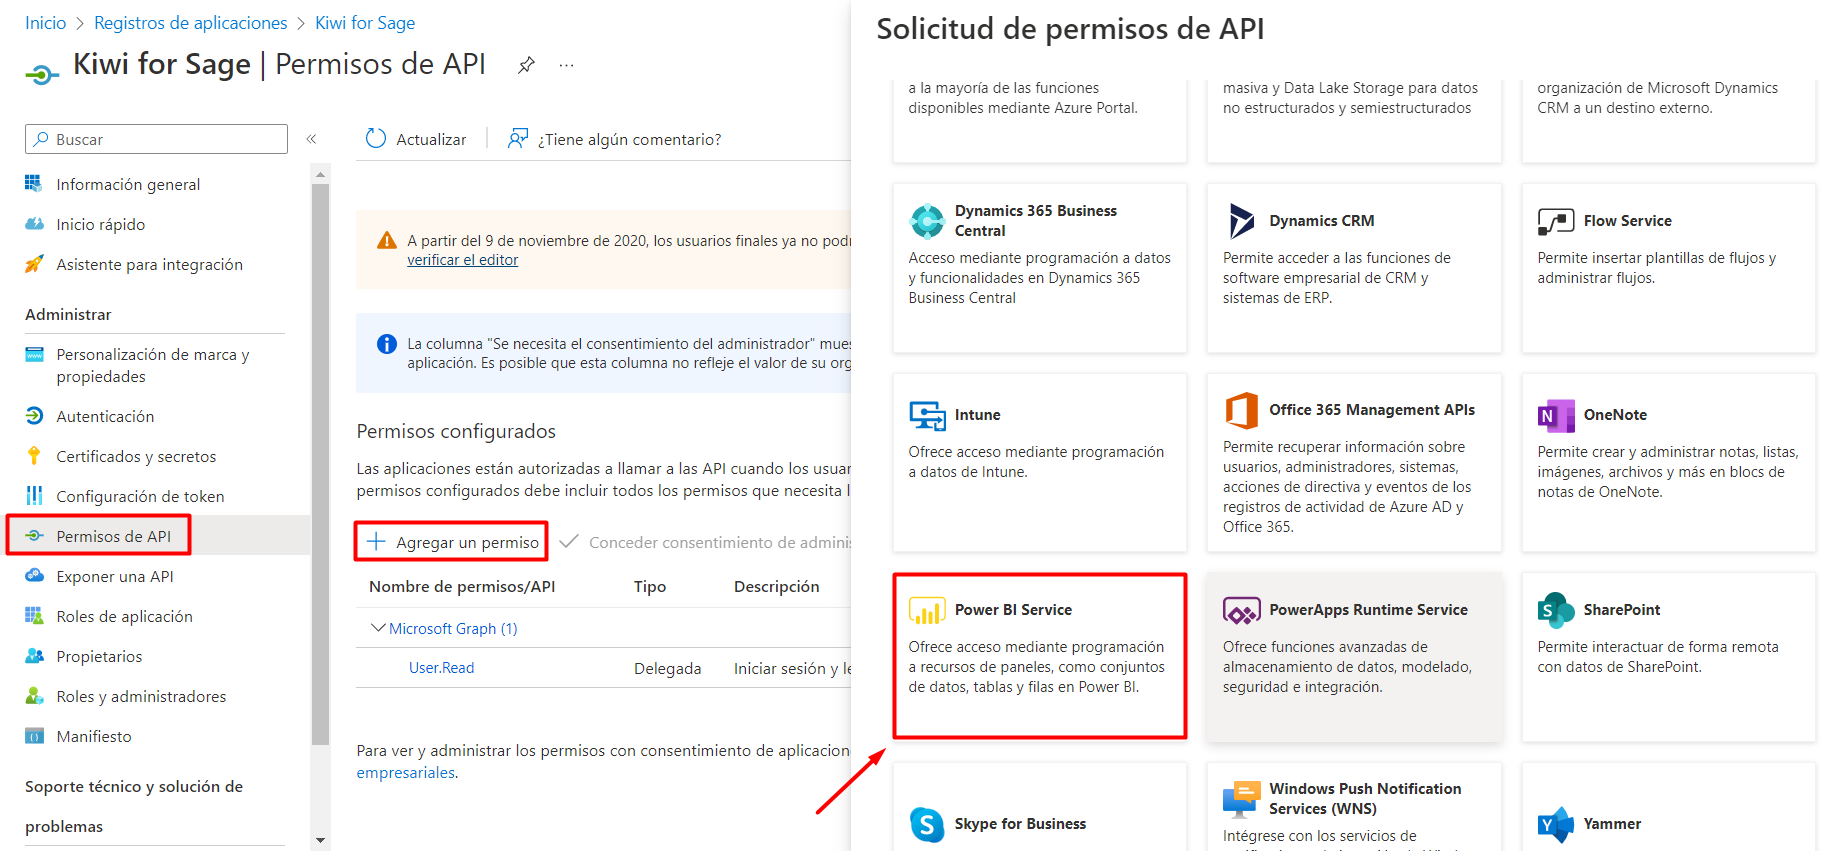This screenshot has height=851, width=1823.
Task: Open Exponer una API section
Action: (x=115, y=576)
